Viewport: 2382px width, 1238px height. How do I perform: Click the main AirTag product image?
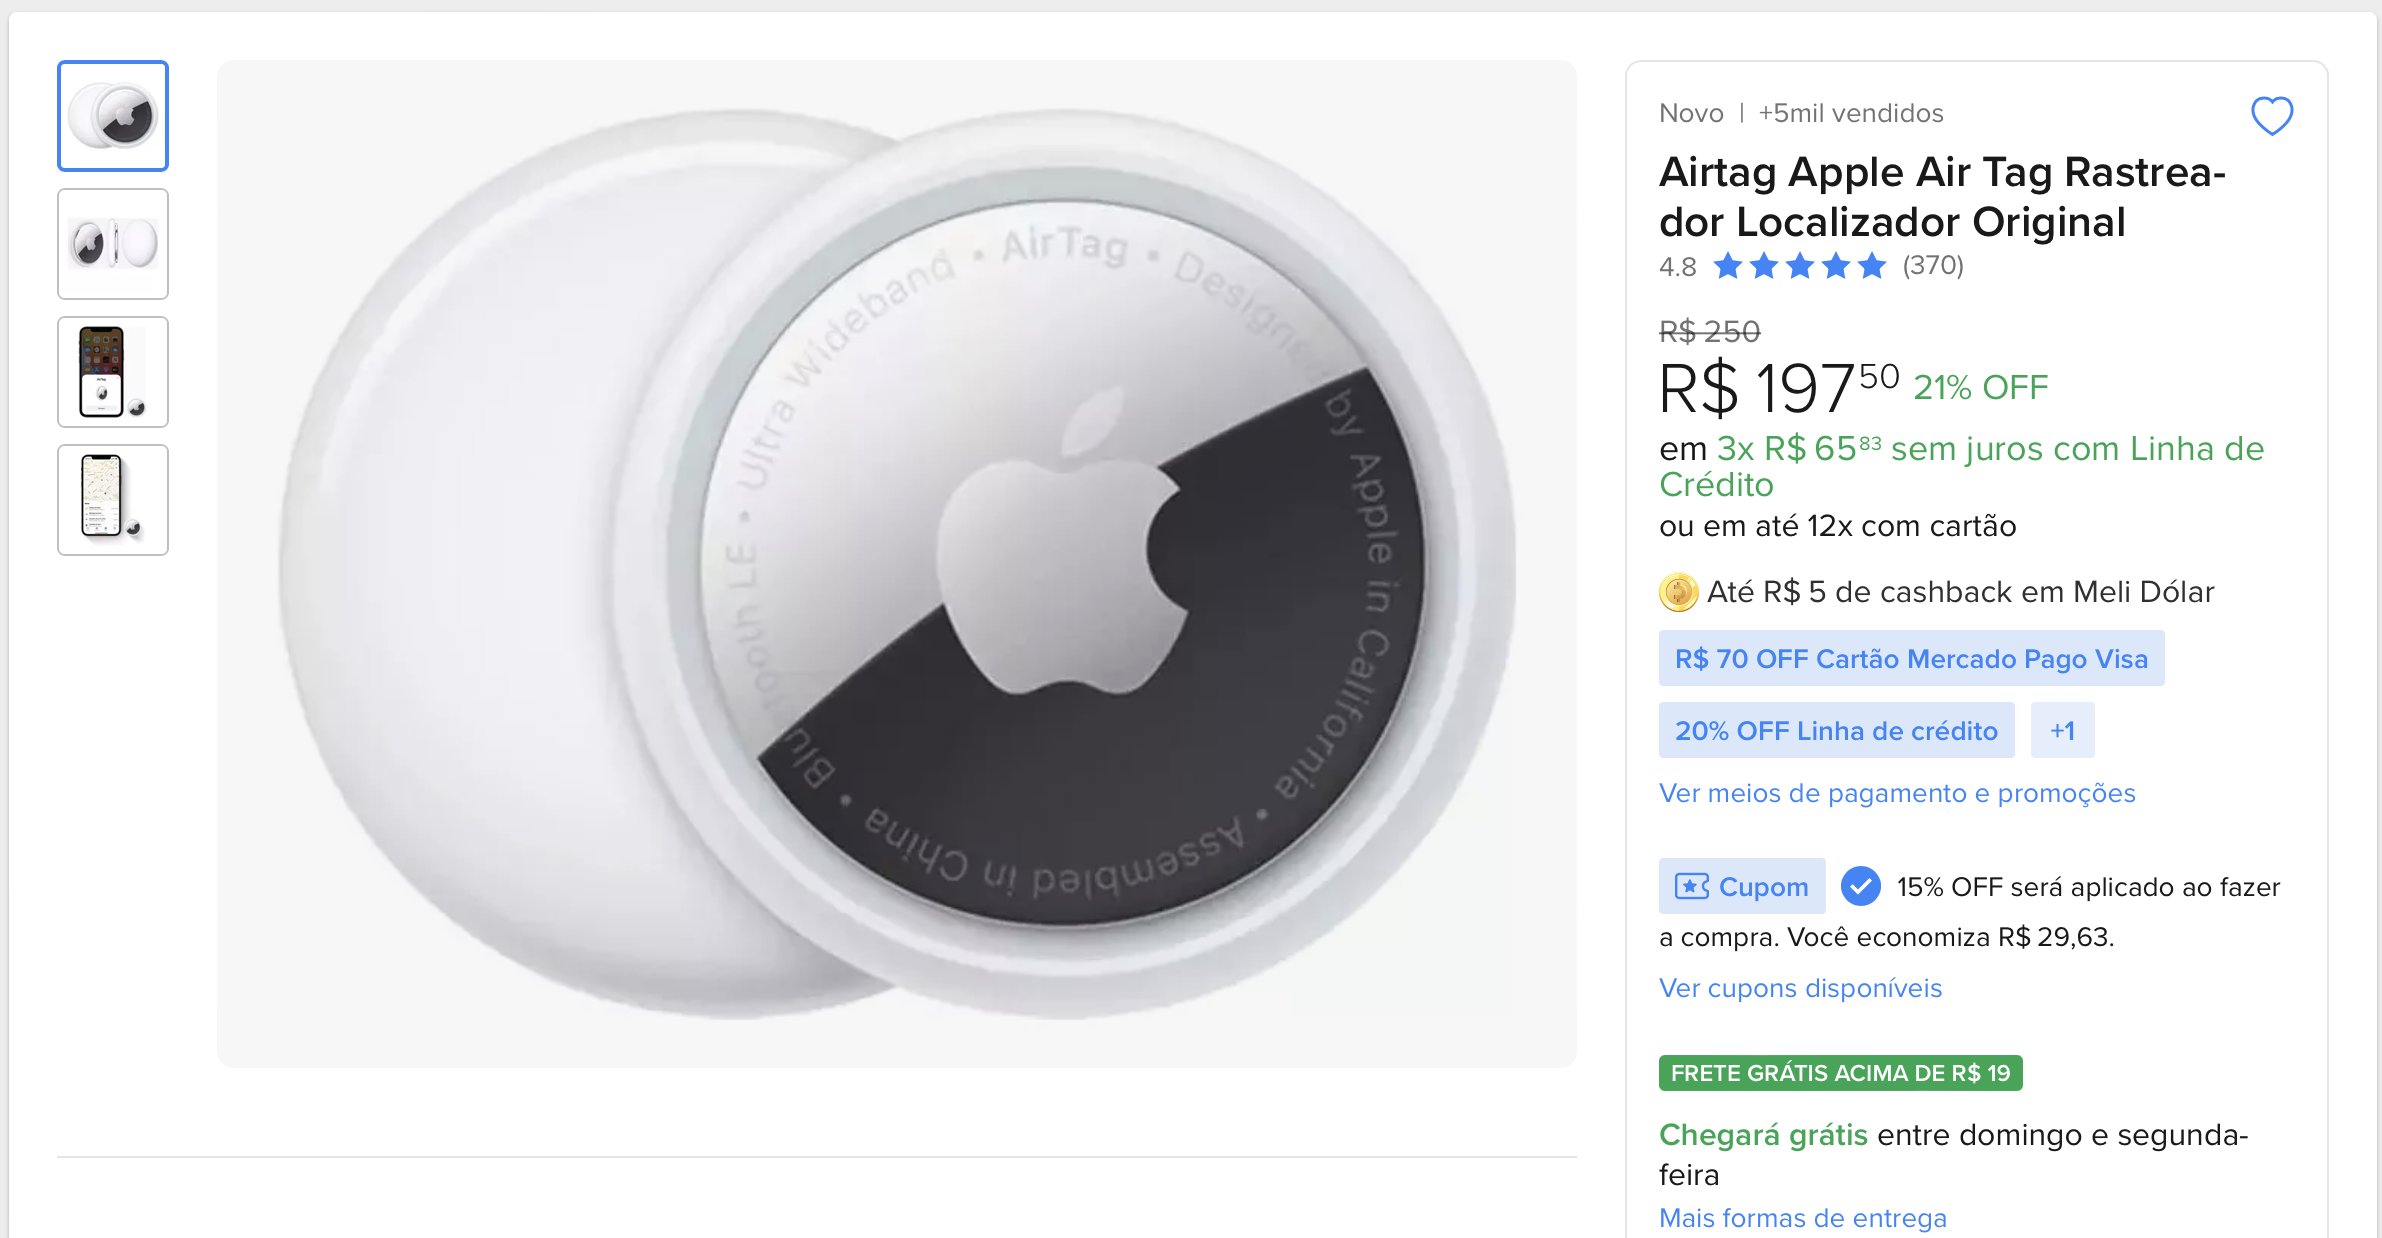897,564
